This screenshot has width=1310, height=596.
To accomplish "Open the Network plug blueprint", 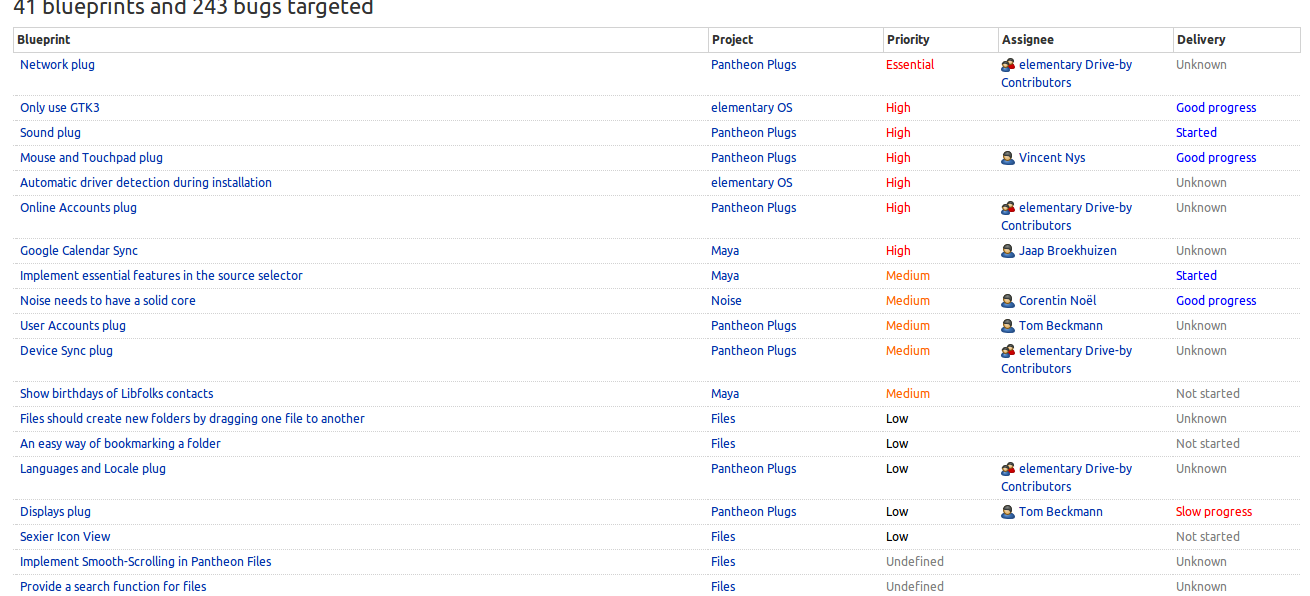I will (x=58, y=65).
